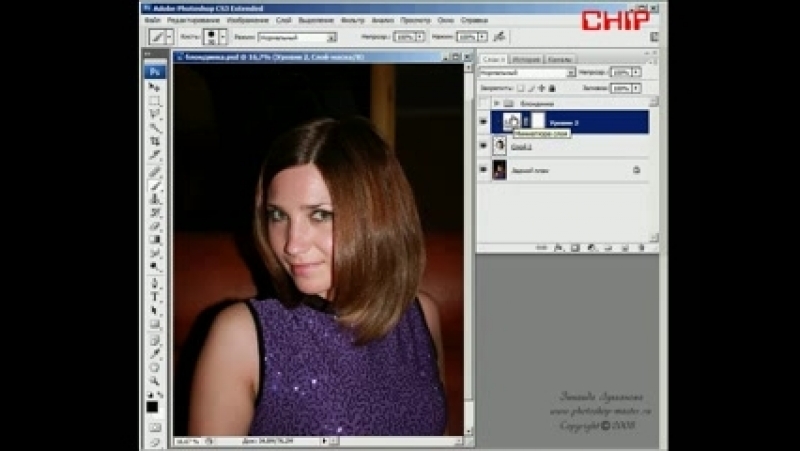The image size is (800, 451).
Task: Select the Dodge tool
Action: 155,266
